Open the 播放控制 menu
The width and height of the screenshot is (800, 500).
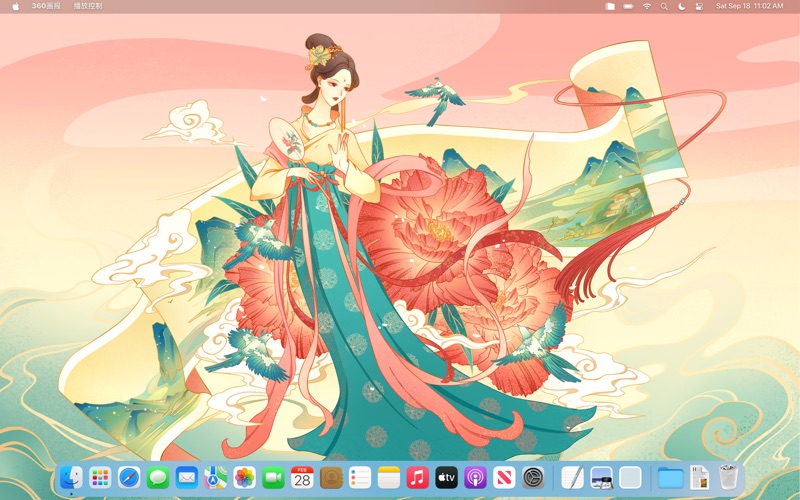coord(88,6)
